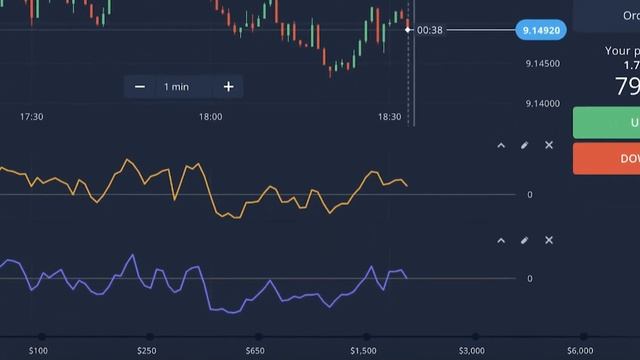The width and height of the screenshot is (640, 360).
Task: Click the current price marker dot
Action: 408,30
